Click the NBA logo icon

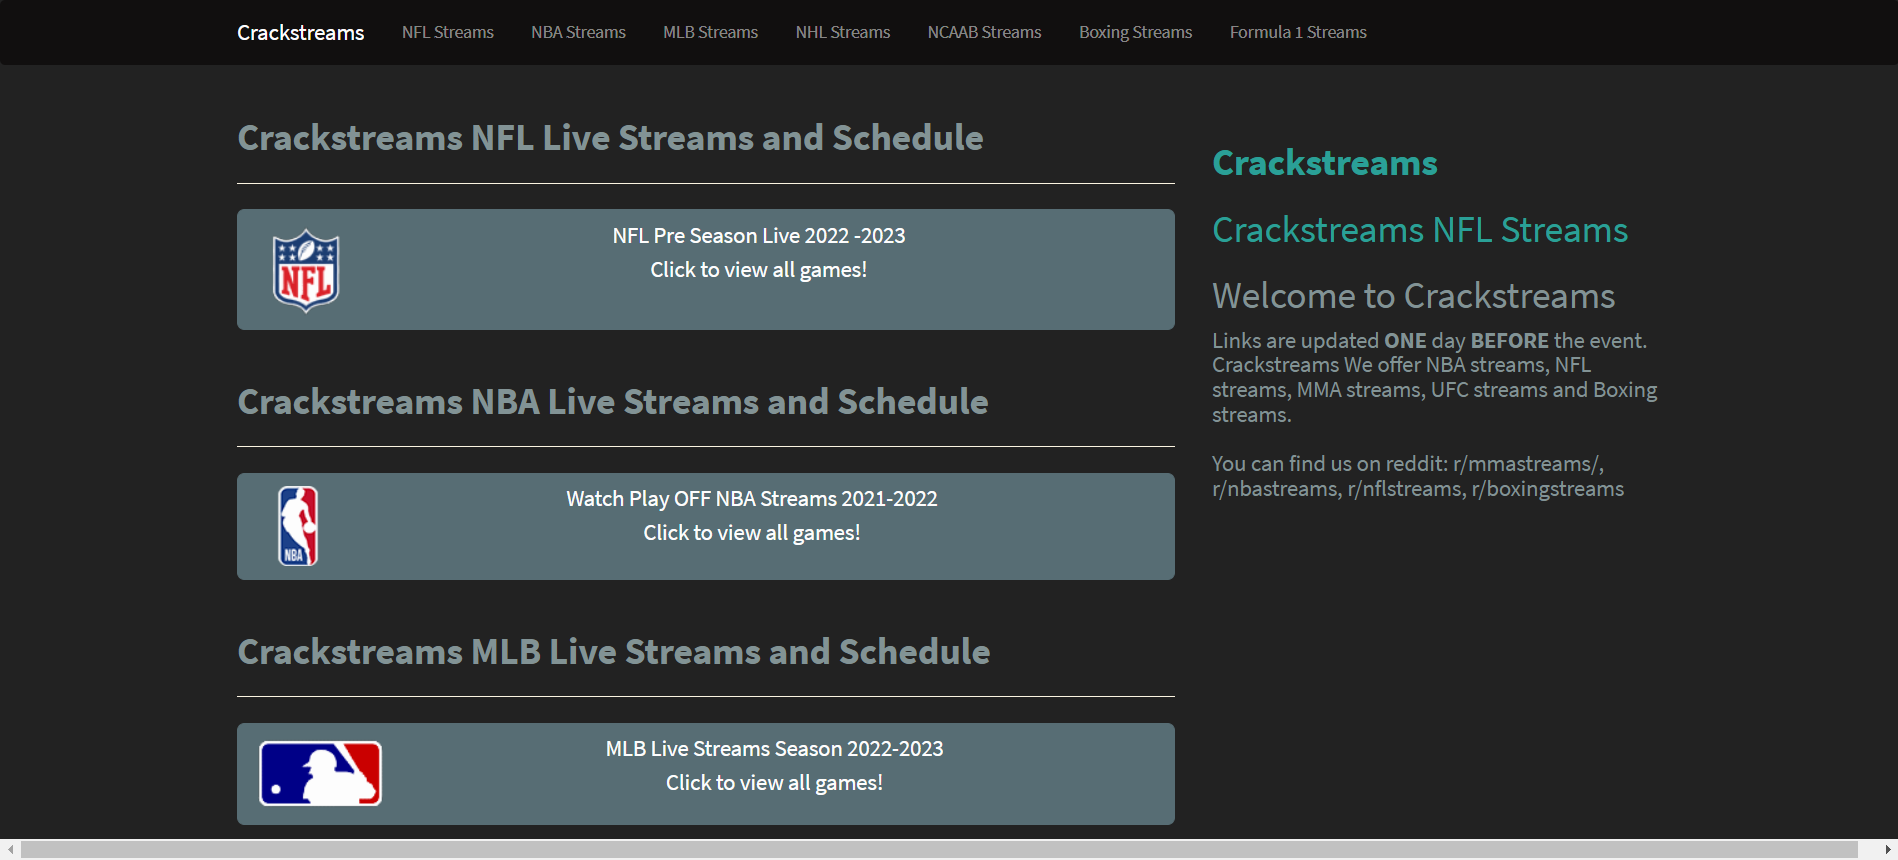coord(298,526)
